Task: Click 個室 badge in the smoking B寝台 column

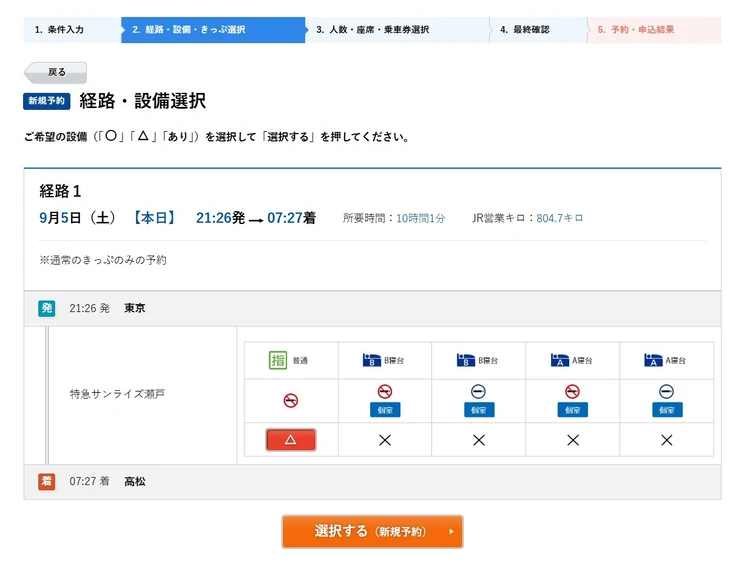Action: tap(479, 410)
